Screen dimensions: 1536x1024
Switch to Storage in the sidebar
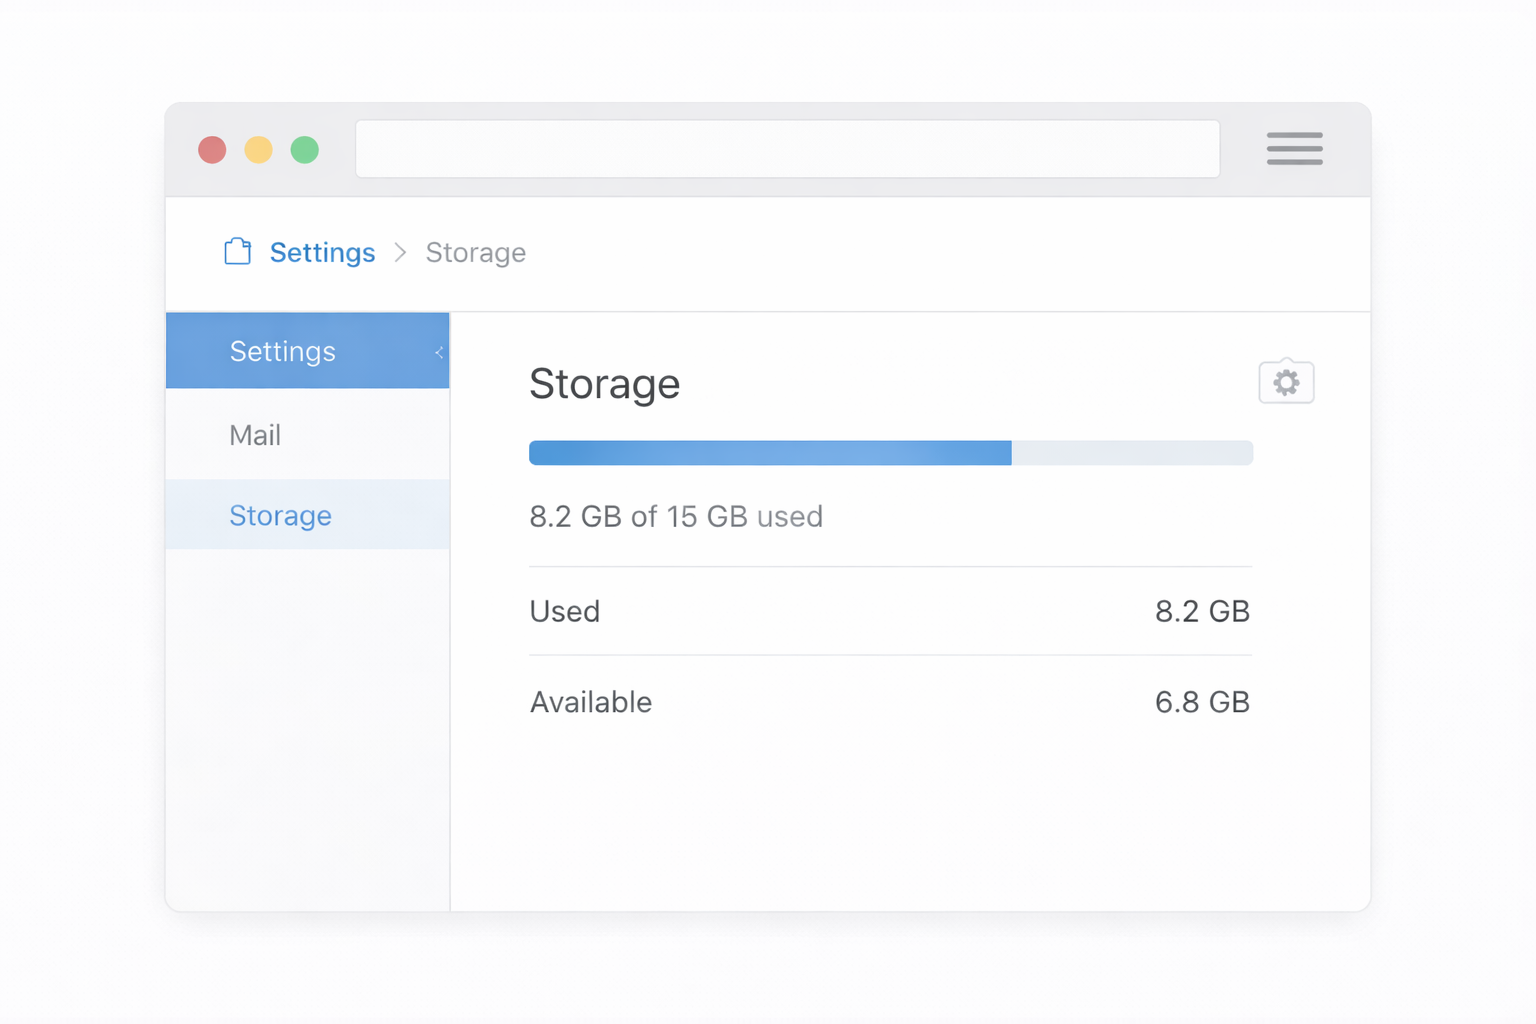[x=280, y=515]
